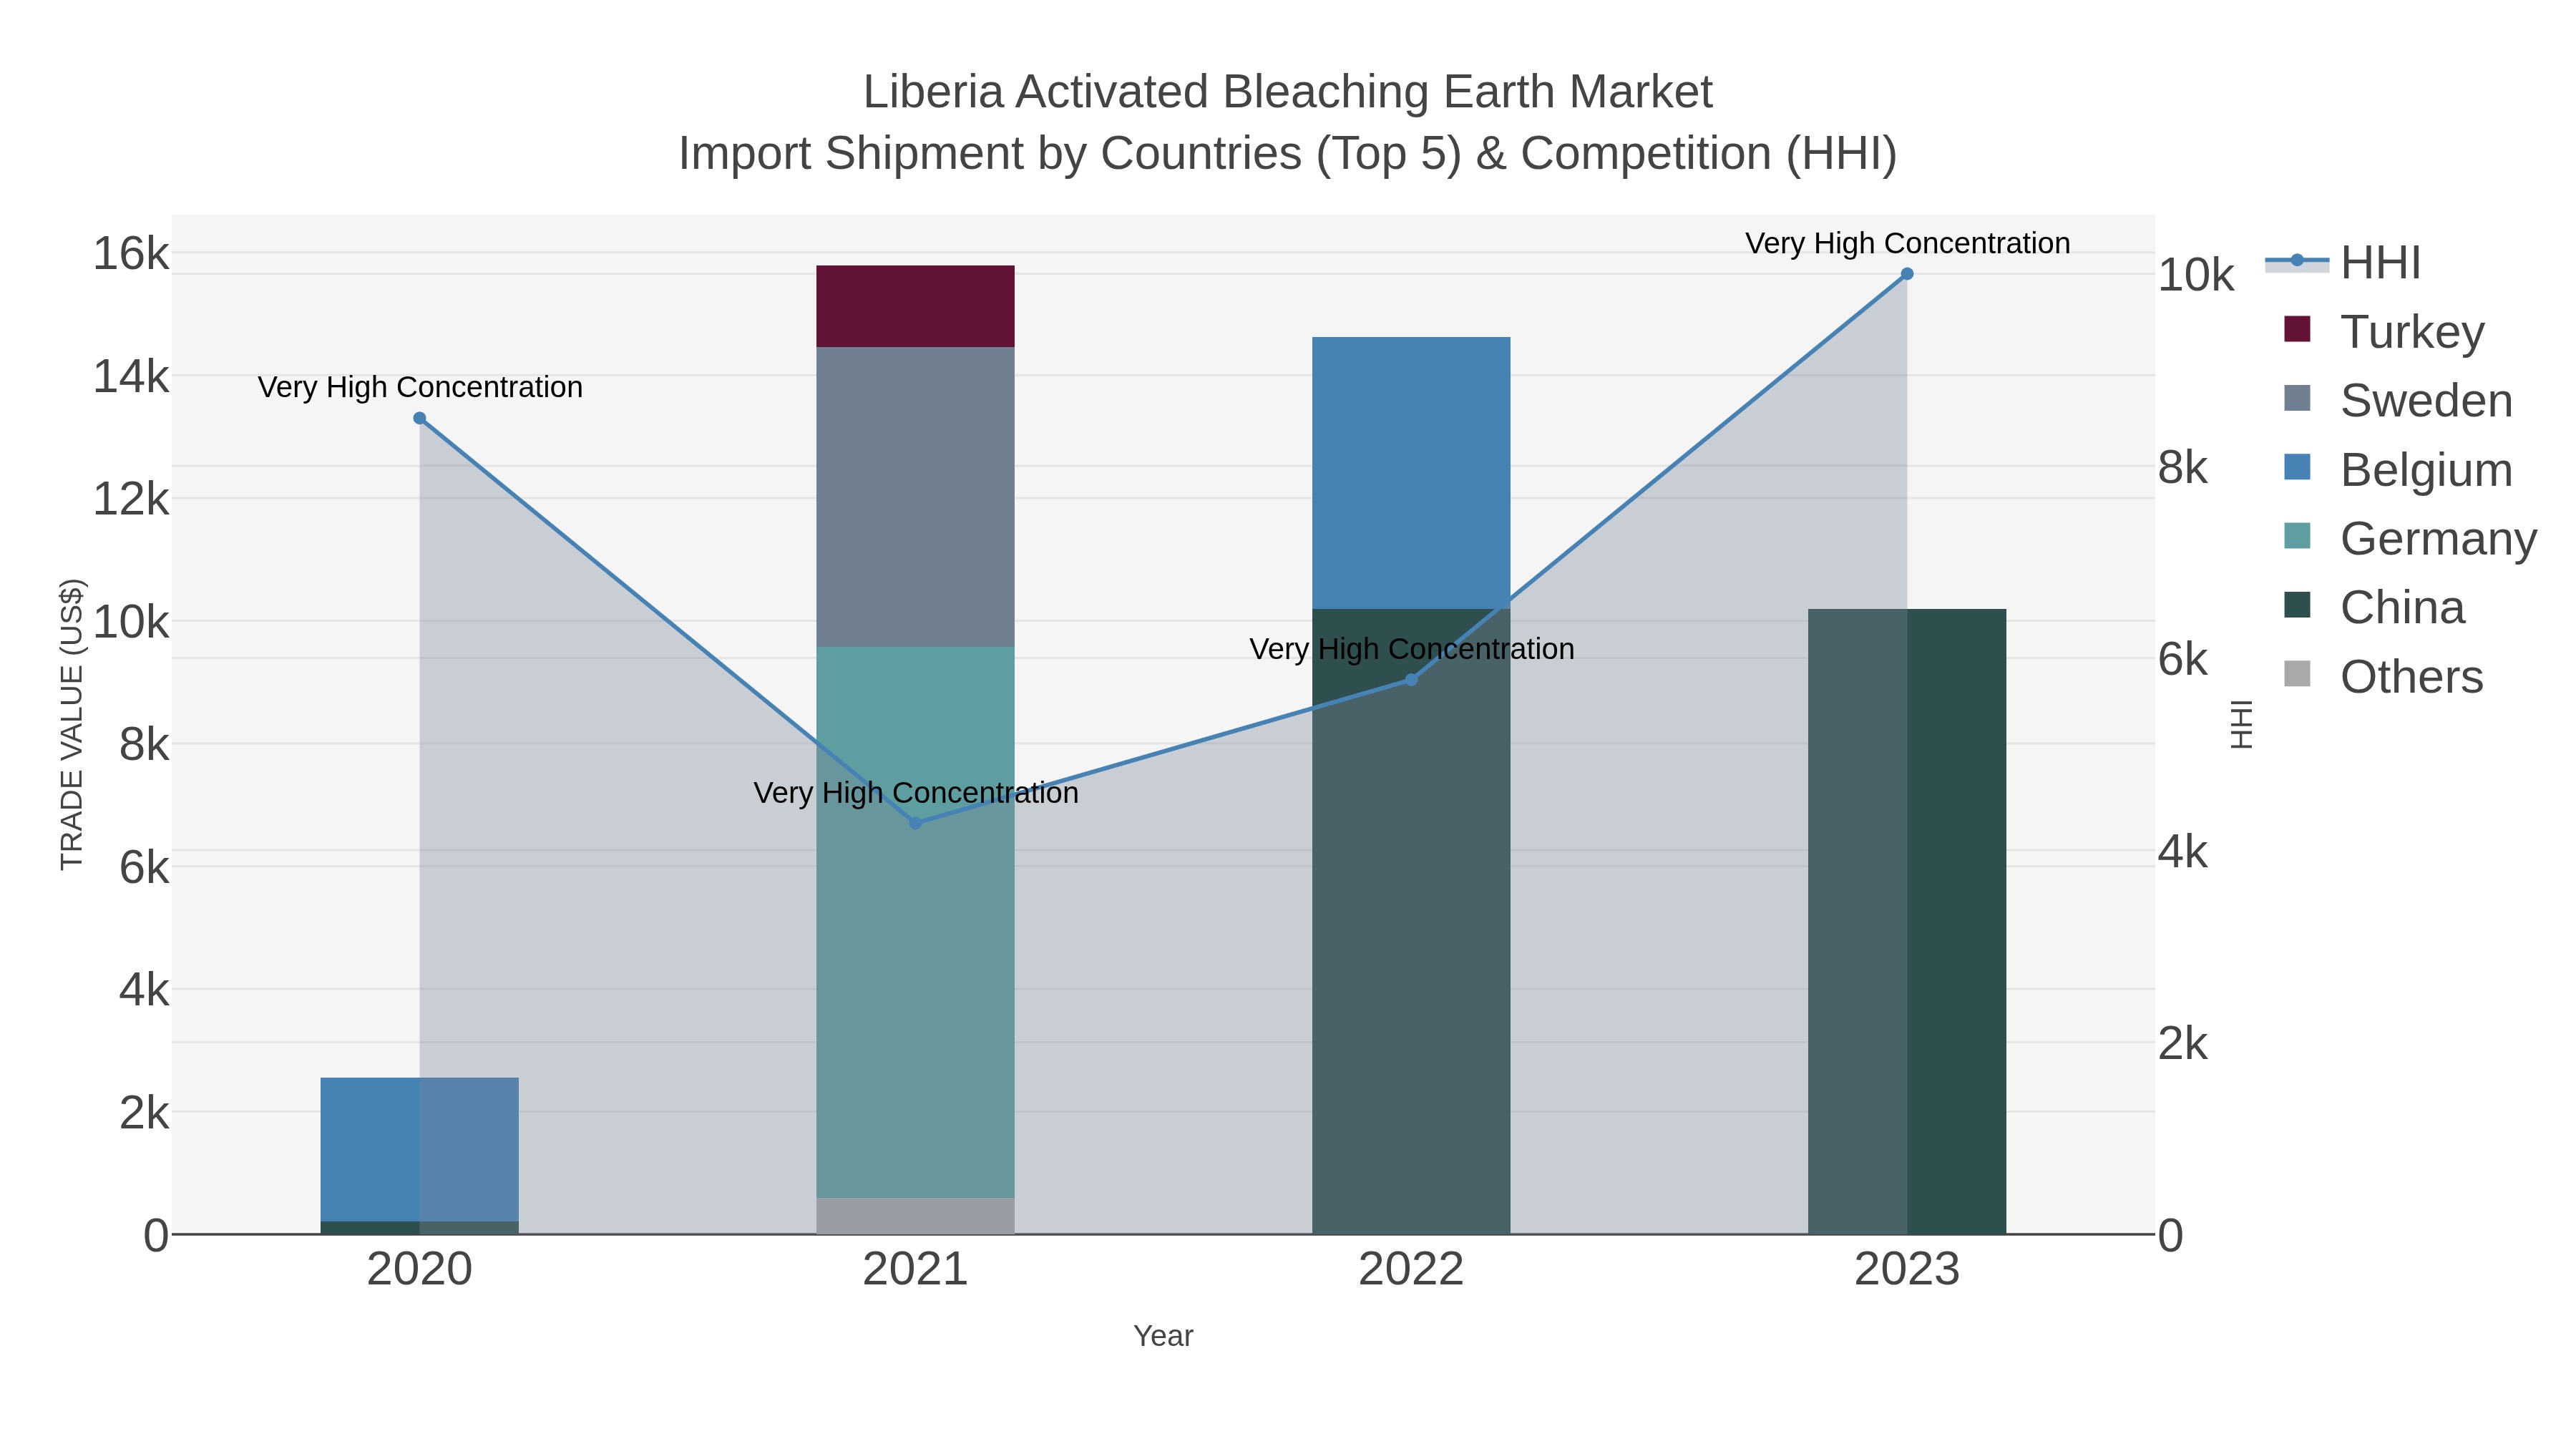Toggle China series via legend label
This screenshot has height=1449, width=2576.
[2402, 608]
